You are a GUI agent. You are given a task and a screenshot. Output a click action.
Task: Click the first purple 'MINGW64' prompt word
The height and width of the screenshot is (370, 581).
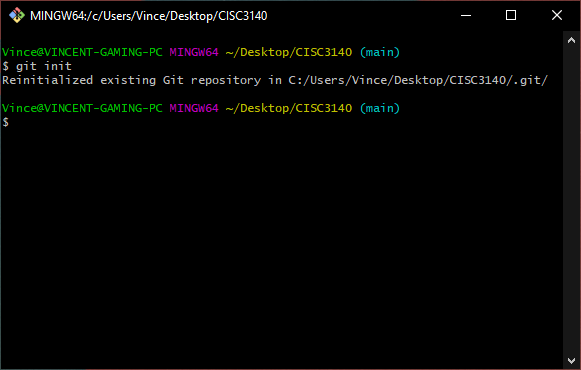194,52
